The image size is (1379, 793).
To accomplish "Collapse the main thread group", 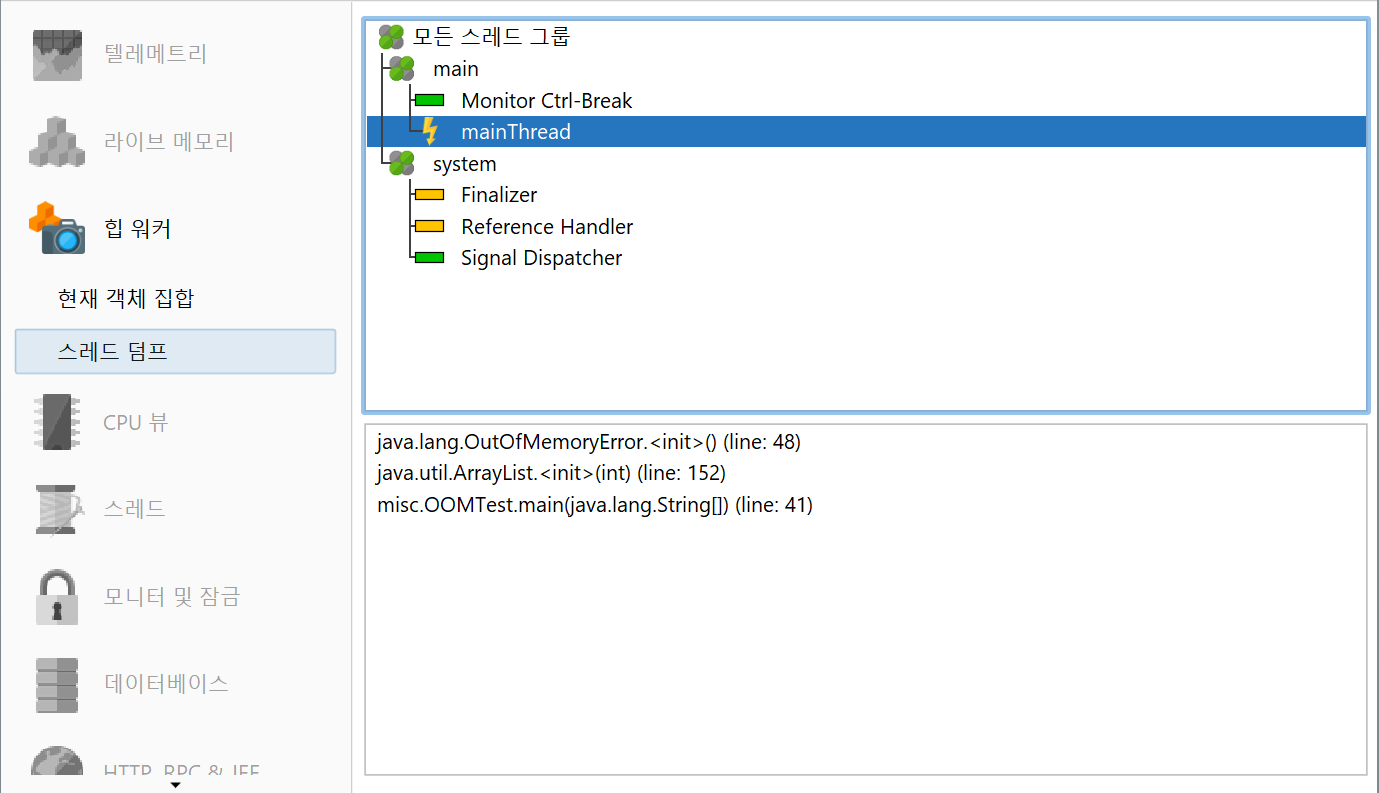I will click(401, 69).
